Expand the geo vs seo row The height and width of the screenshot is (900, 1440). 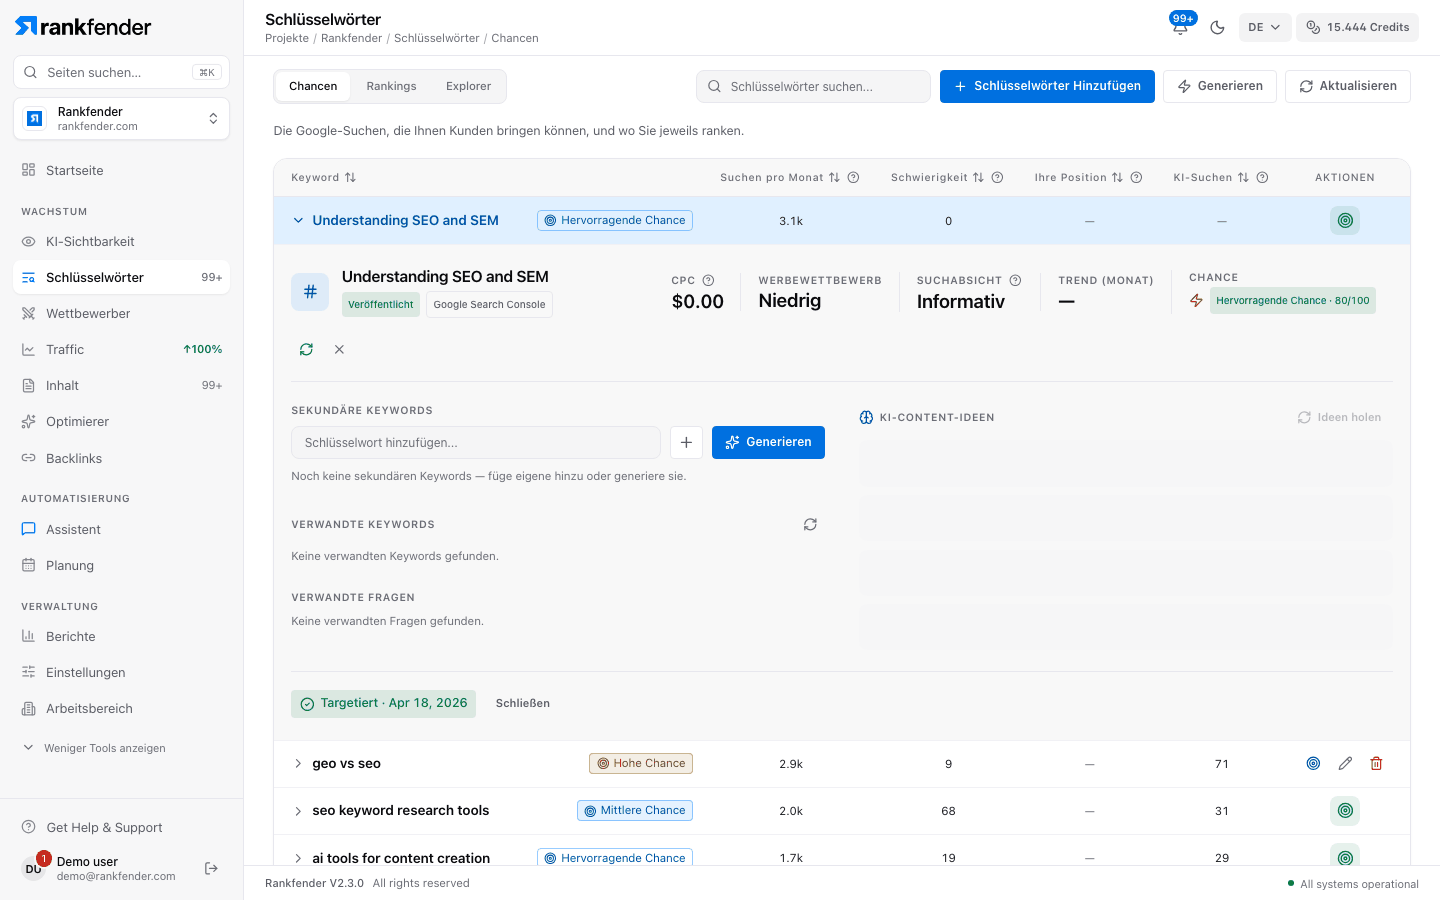pos(298,764)
